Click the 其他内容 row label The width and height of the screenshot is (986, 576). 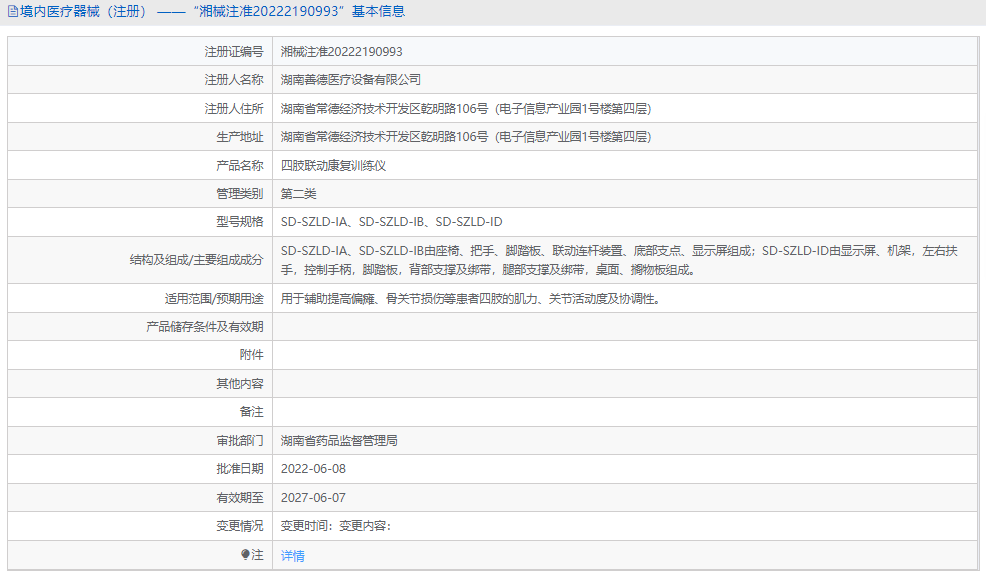240,384
